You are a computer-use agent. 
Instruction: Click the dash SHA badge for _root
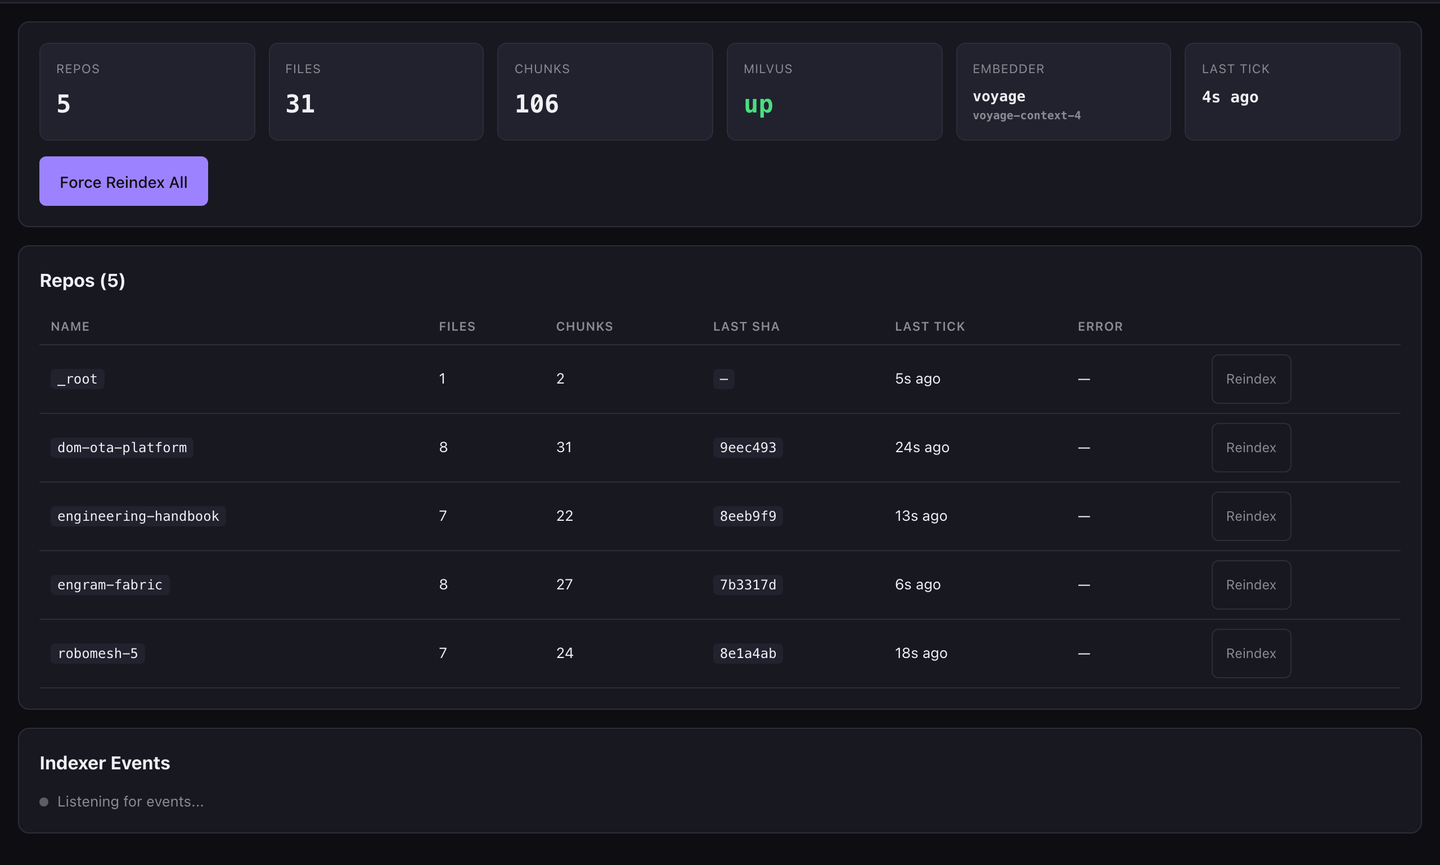click(724, 379)
